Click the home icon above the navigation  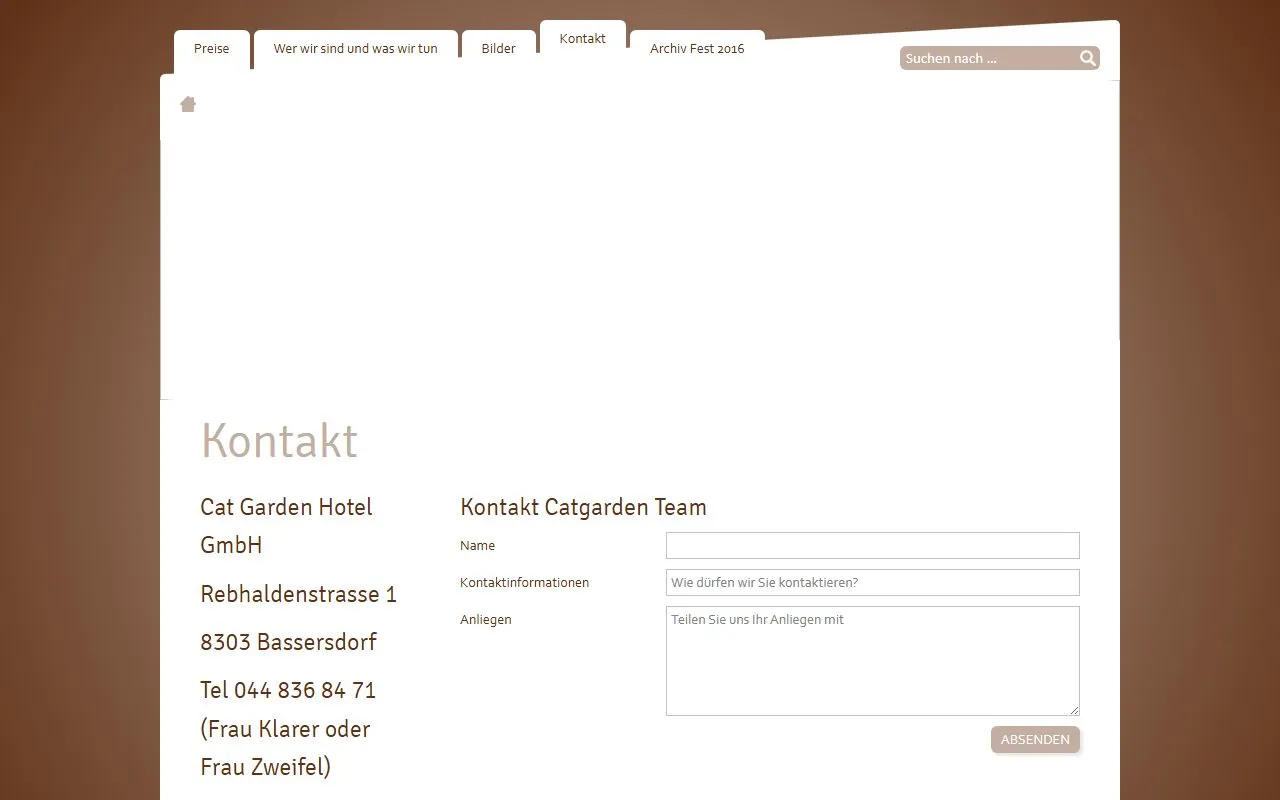pos(188,104)
